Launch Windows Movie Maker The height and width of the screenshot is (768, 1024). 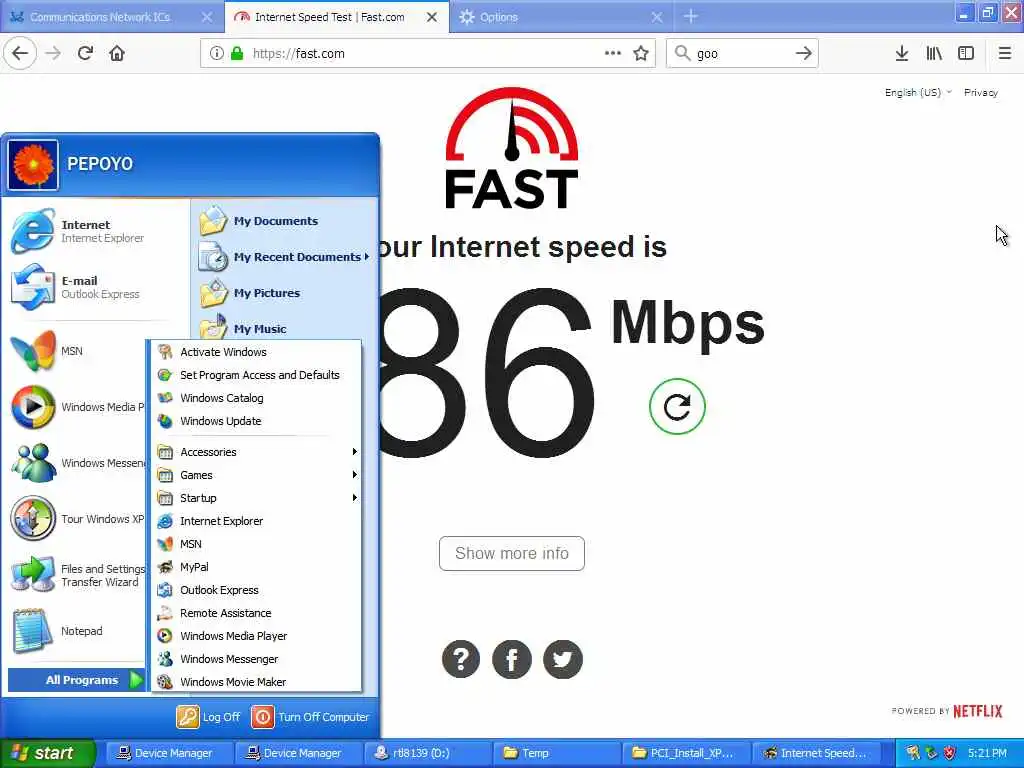[257, 682]
